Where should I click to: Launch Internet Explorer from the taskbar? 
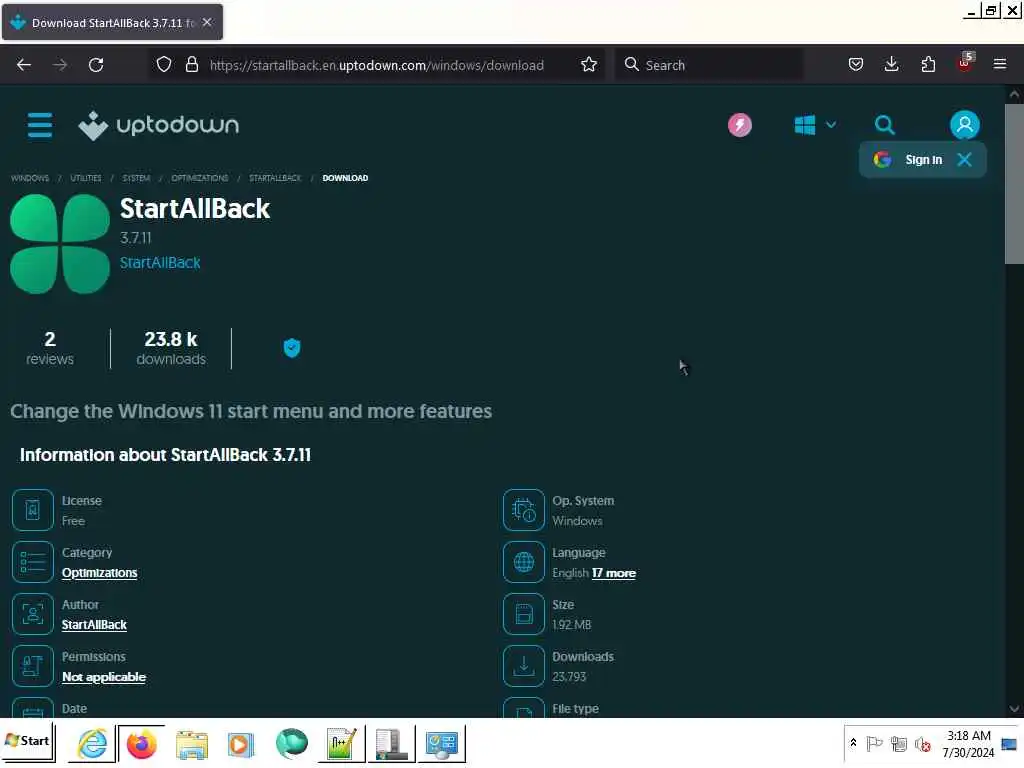92,744
